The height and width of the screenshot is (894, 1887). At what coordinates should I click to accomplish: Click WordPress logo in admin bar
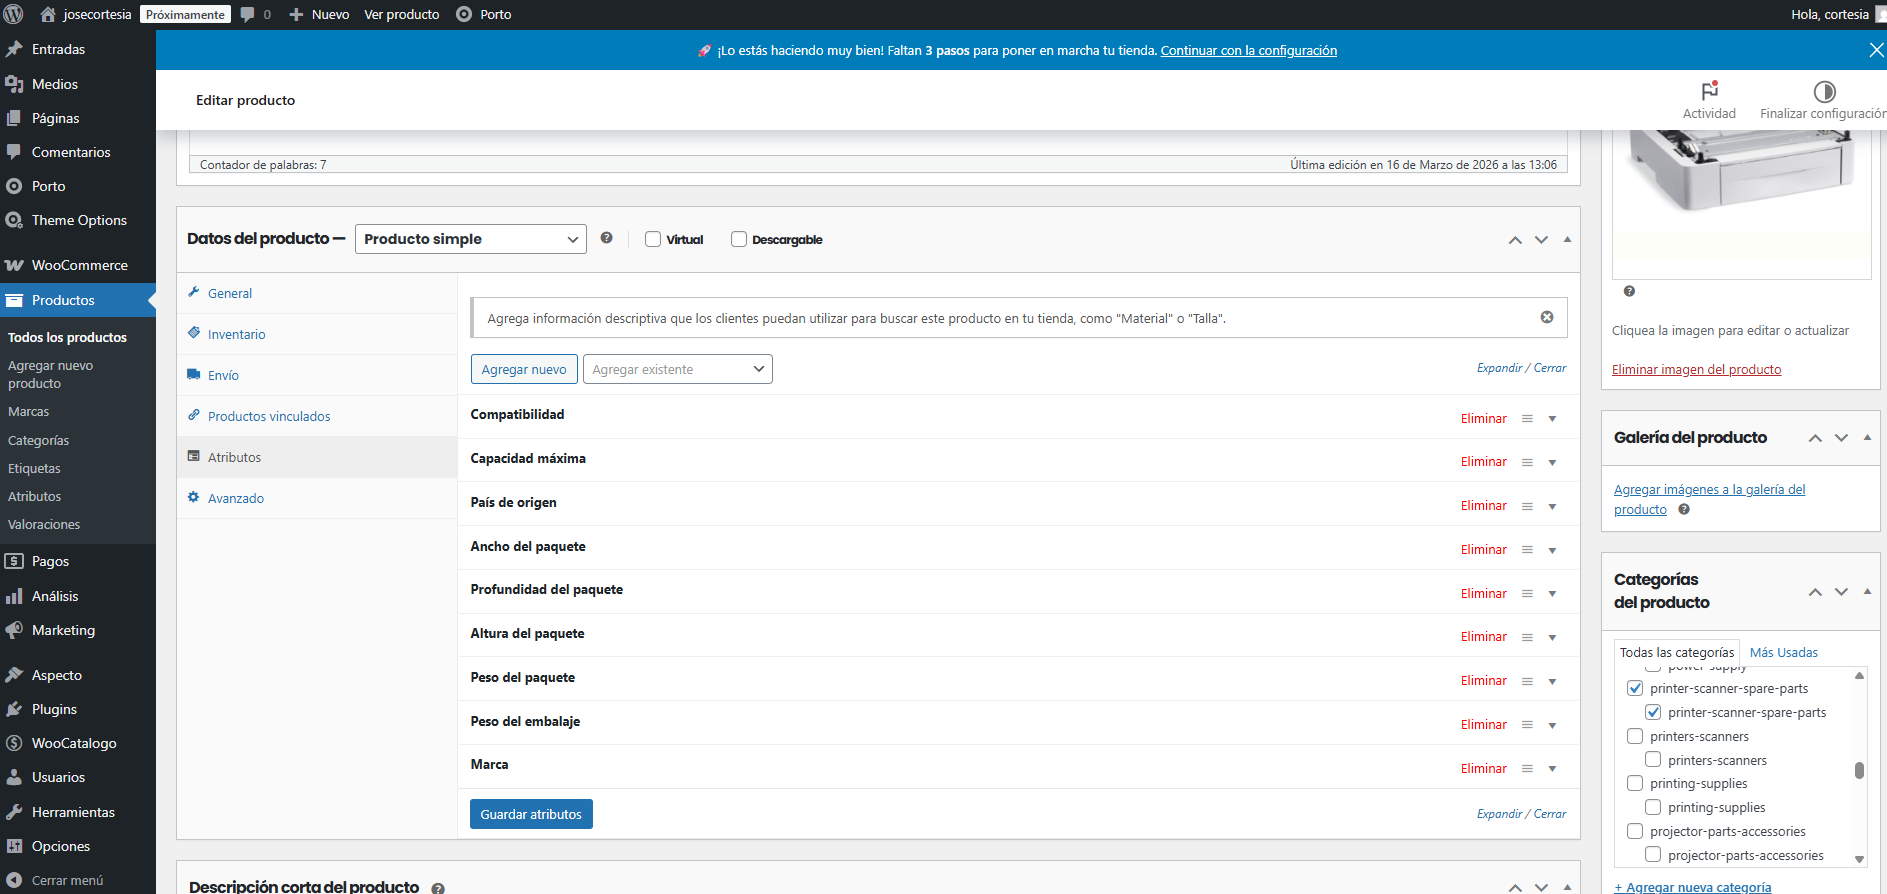coord(14,14)
